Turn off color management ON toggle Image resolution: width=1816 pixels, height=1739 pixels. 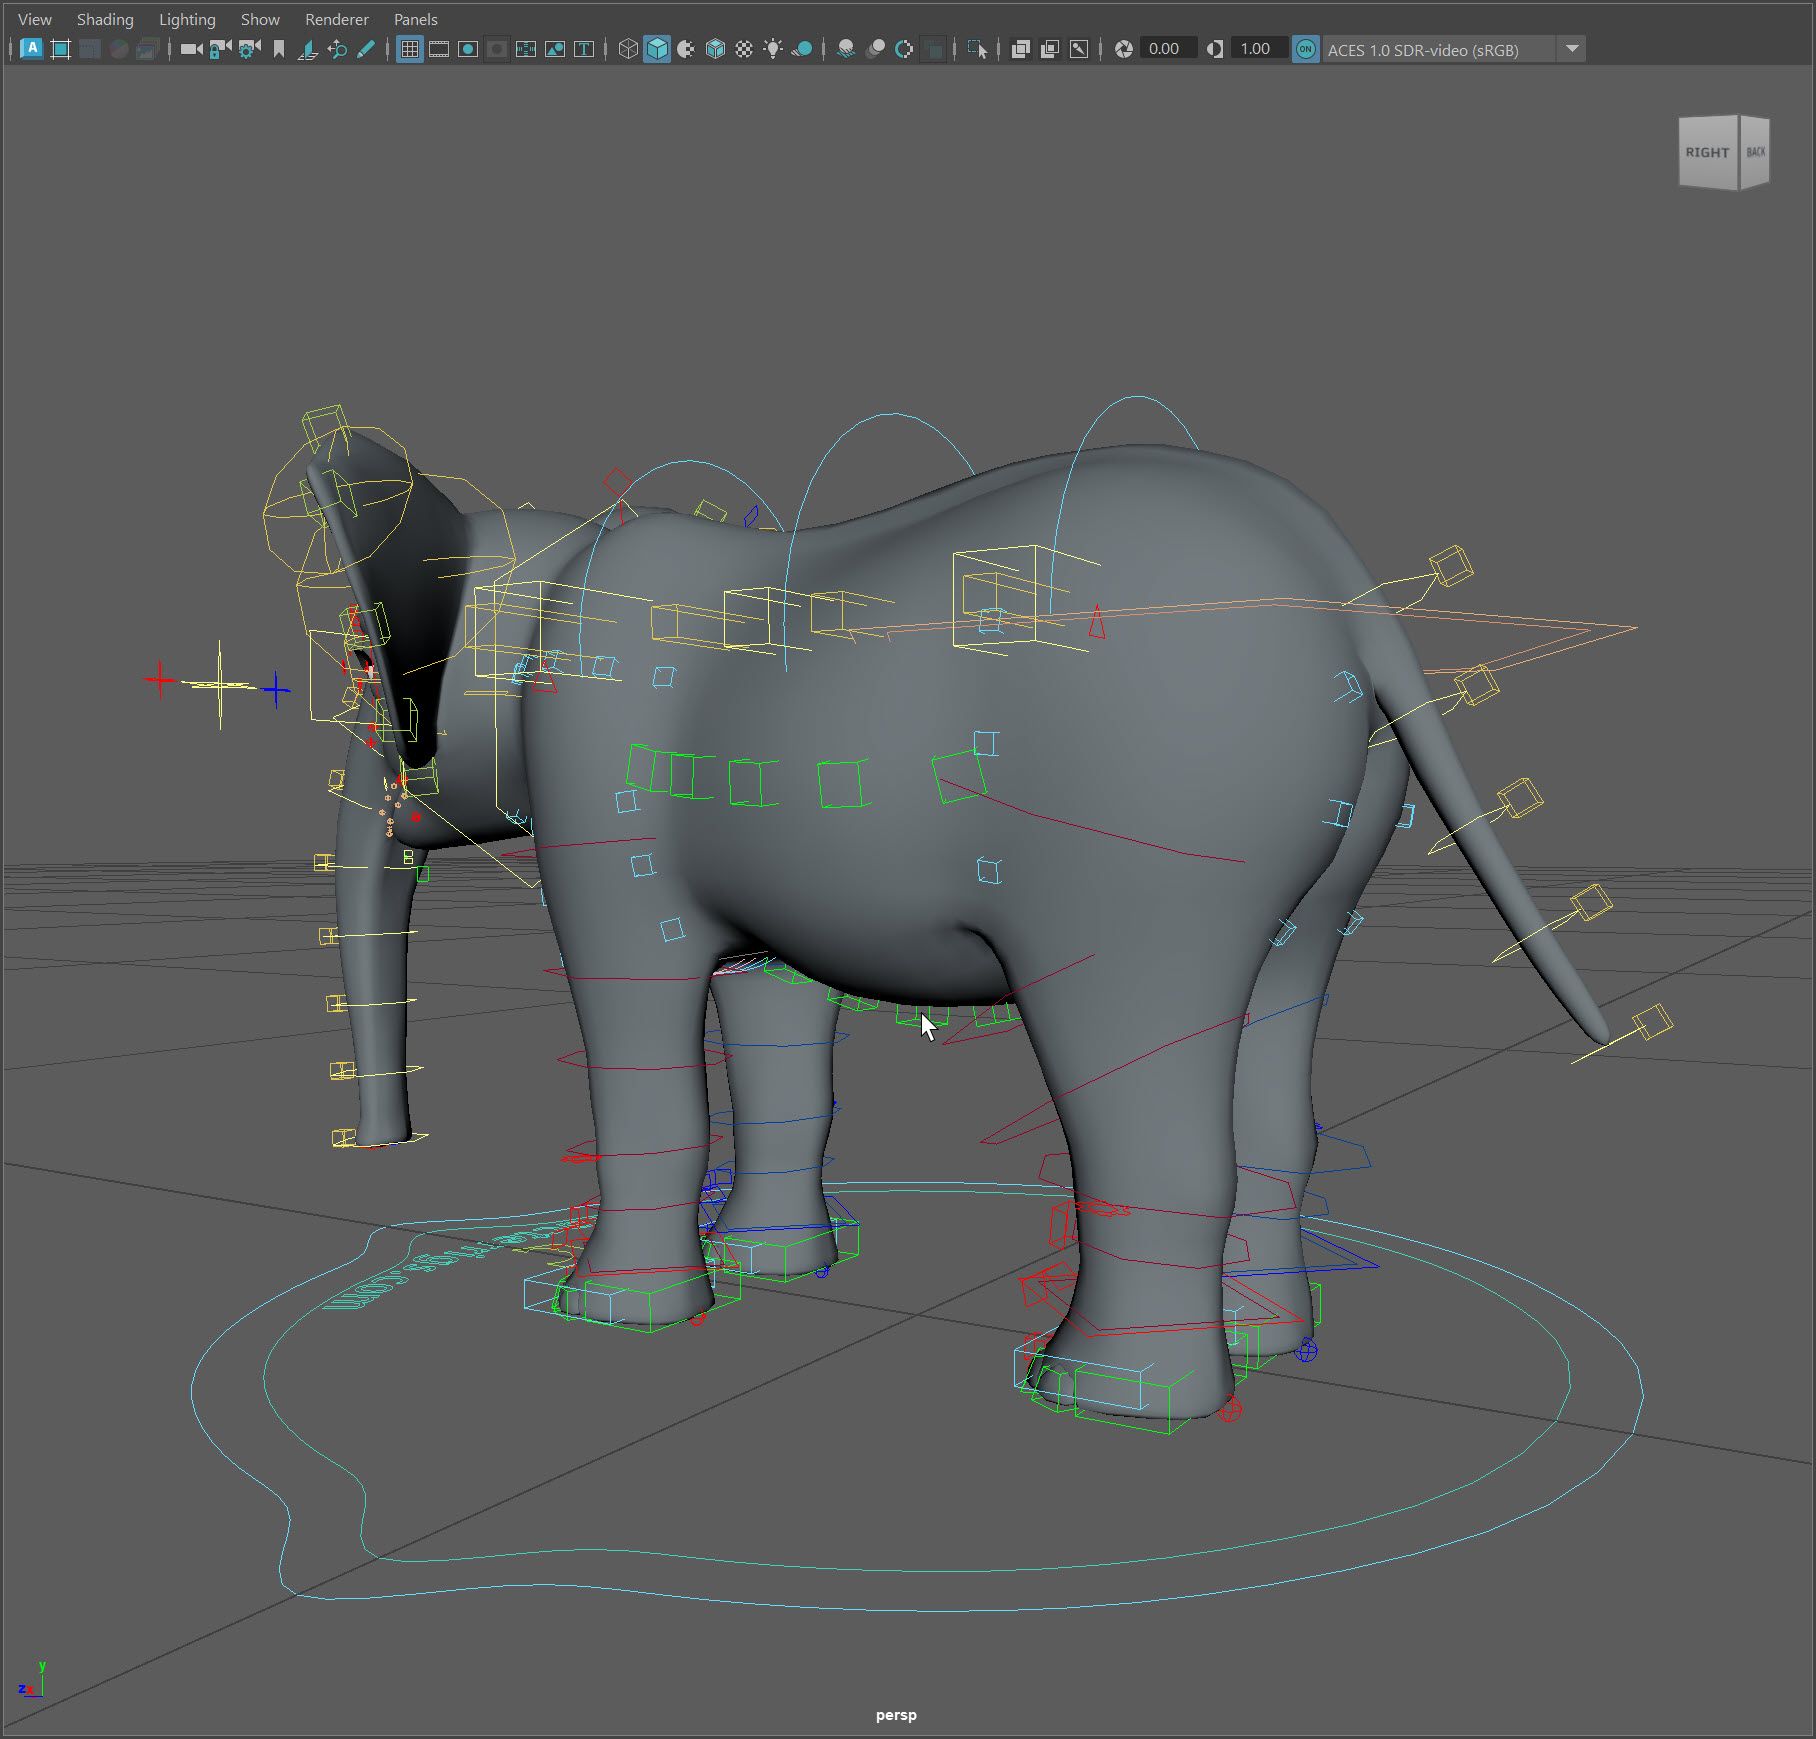pyautogui.click(x=1305, y=49)
